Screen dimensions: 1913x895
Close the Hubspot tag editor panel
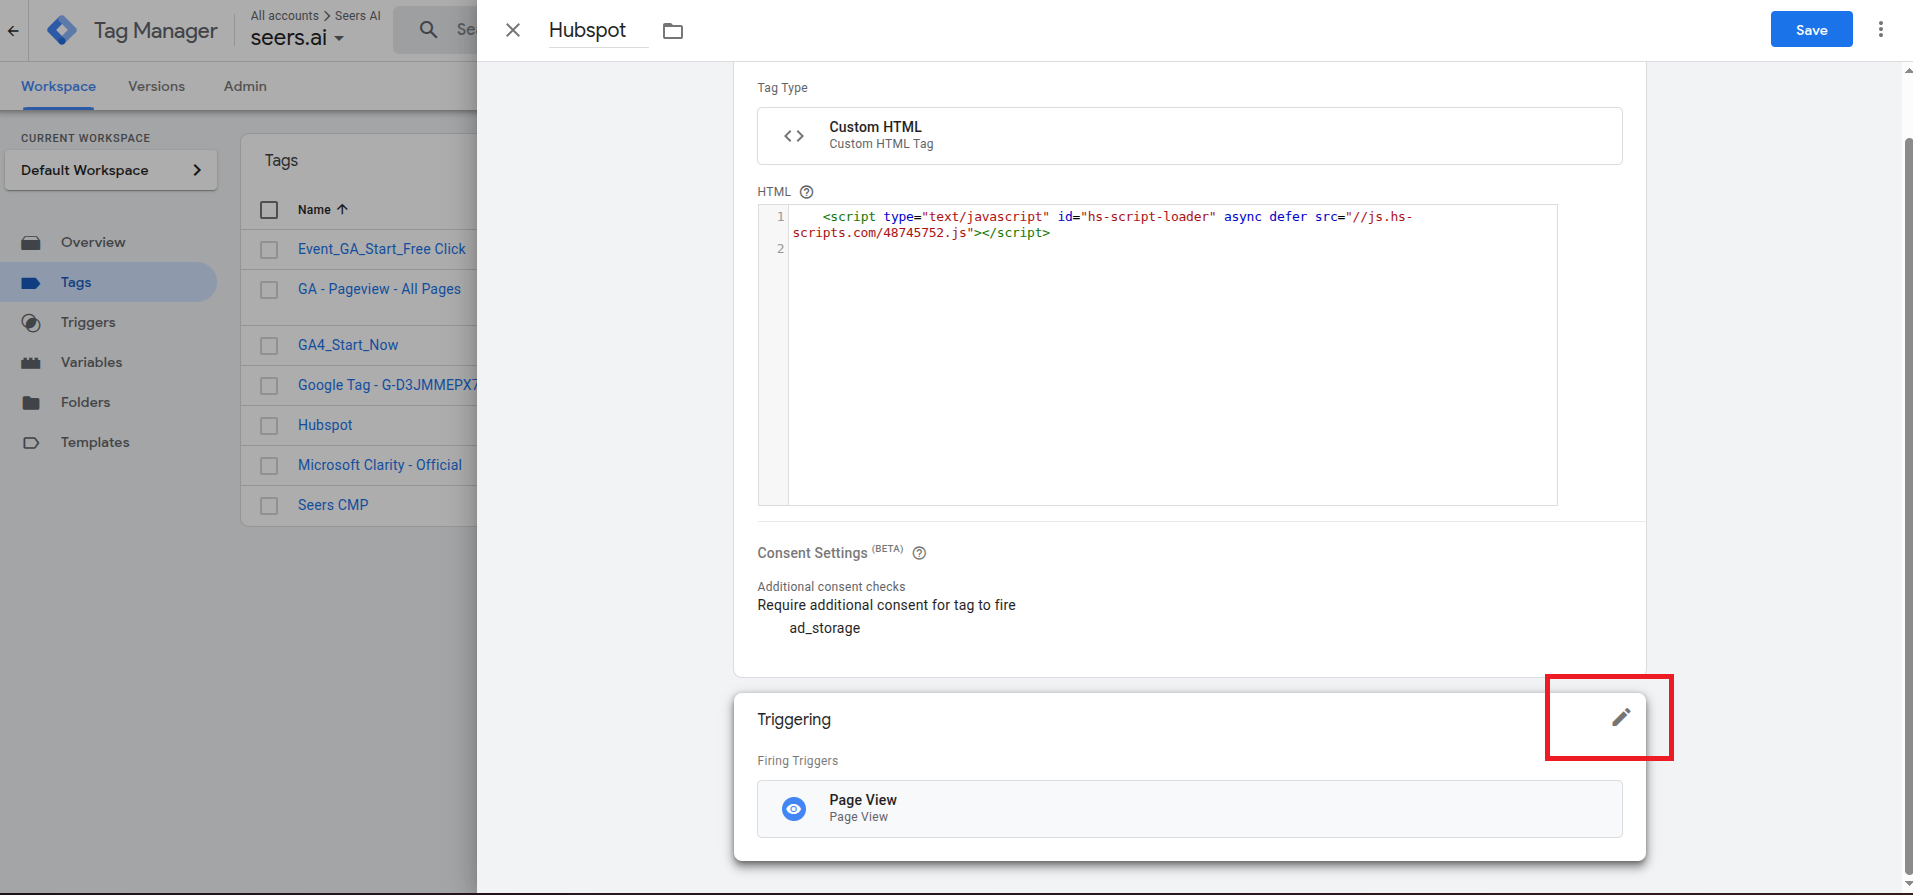click(513, 30)
